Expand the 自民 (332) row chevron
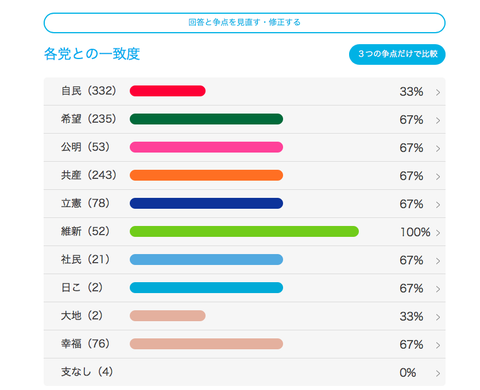The width and height of the screenshot is (480, 390). tap(438, 92)
